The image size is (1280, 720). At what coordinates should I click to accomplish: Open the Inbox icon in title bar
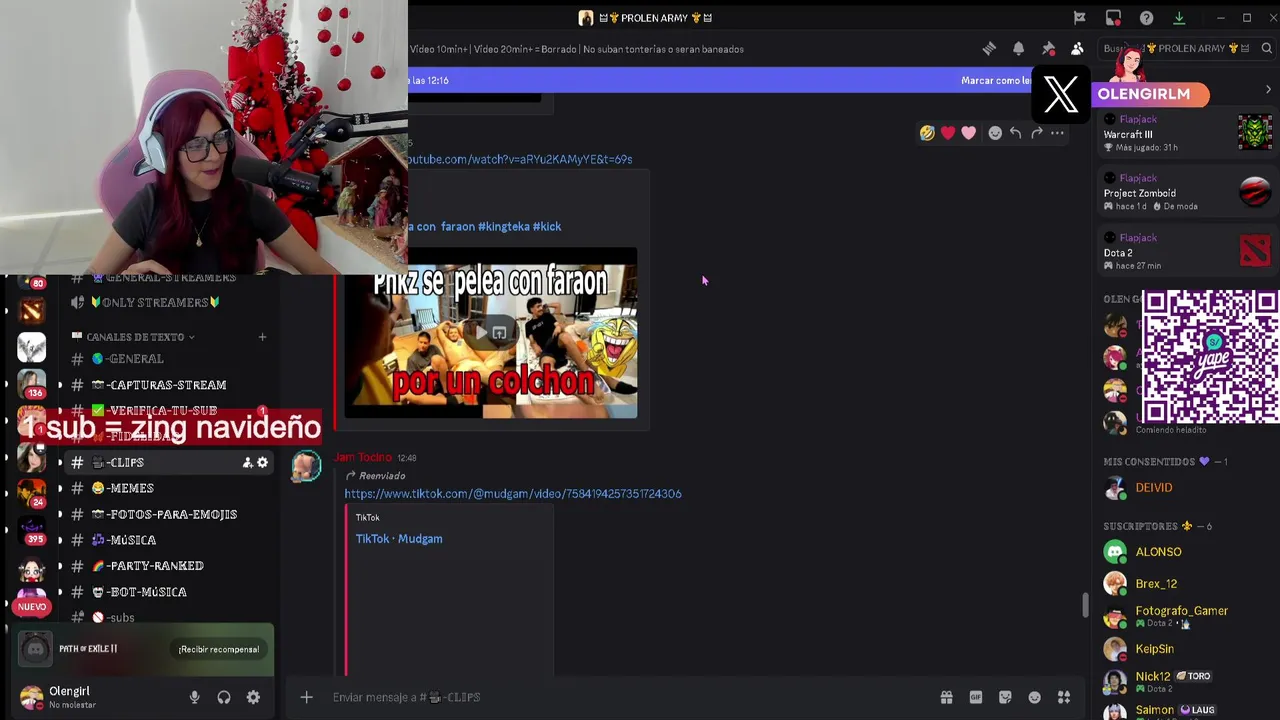[1113, 18]
